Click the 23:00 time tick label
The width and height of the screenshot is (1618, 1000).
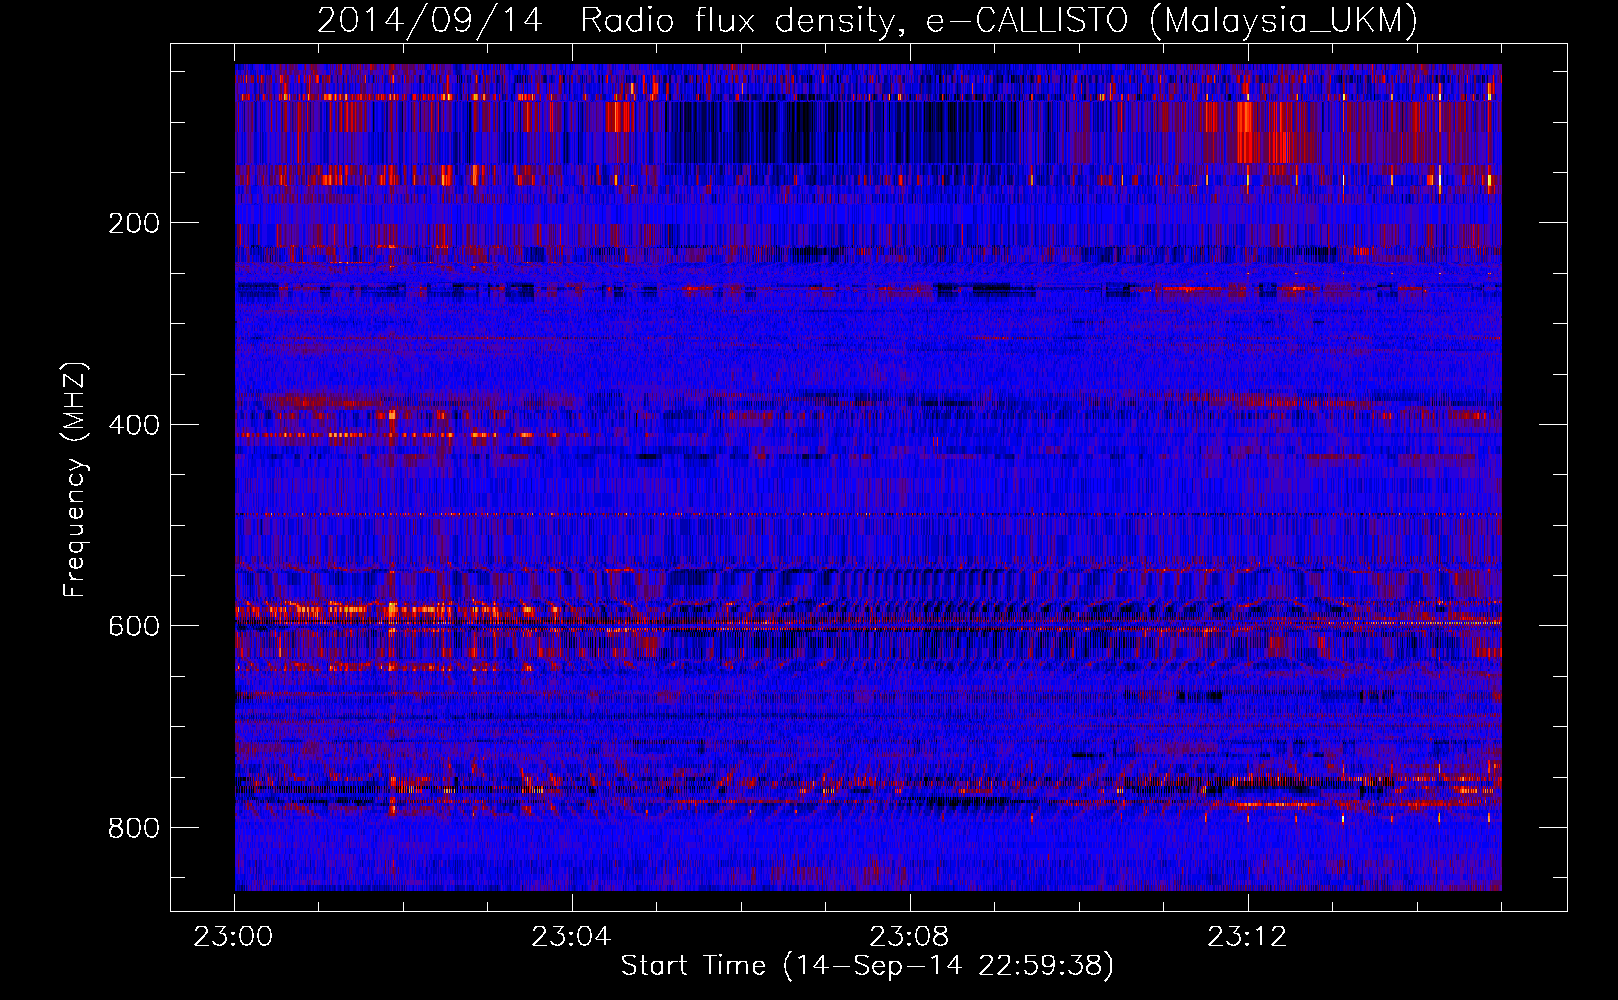234,937
